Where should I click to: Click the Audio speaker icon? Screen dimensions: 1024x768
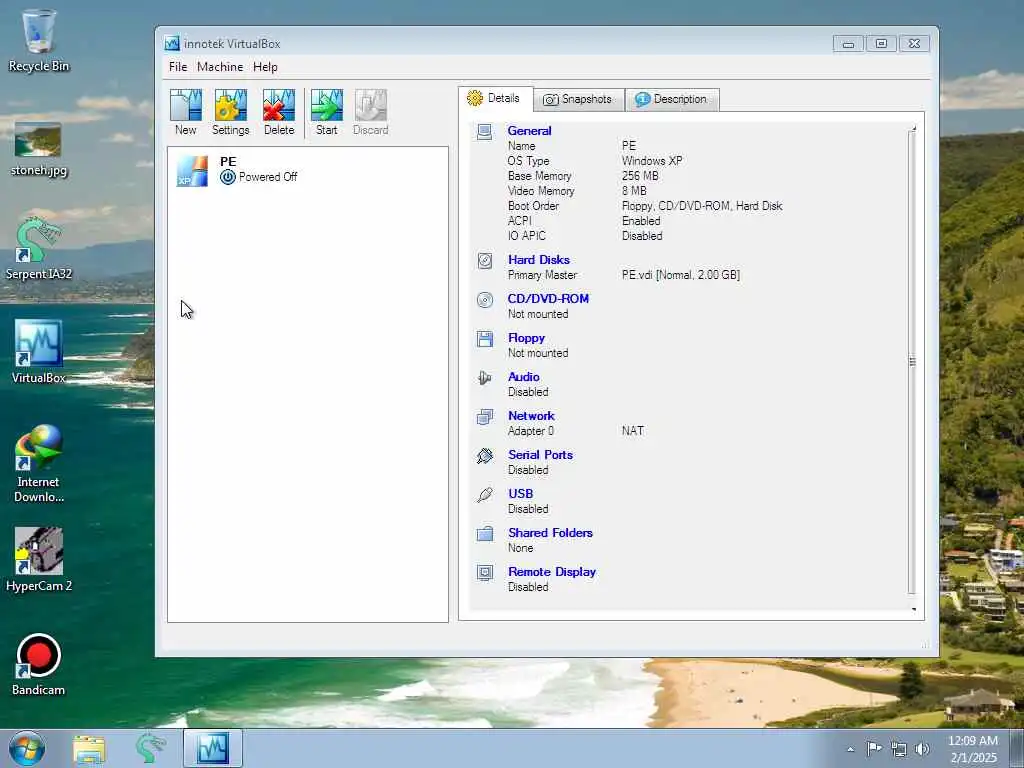click(x=485, y=377)
